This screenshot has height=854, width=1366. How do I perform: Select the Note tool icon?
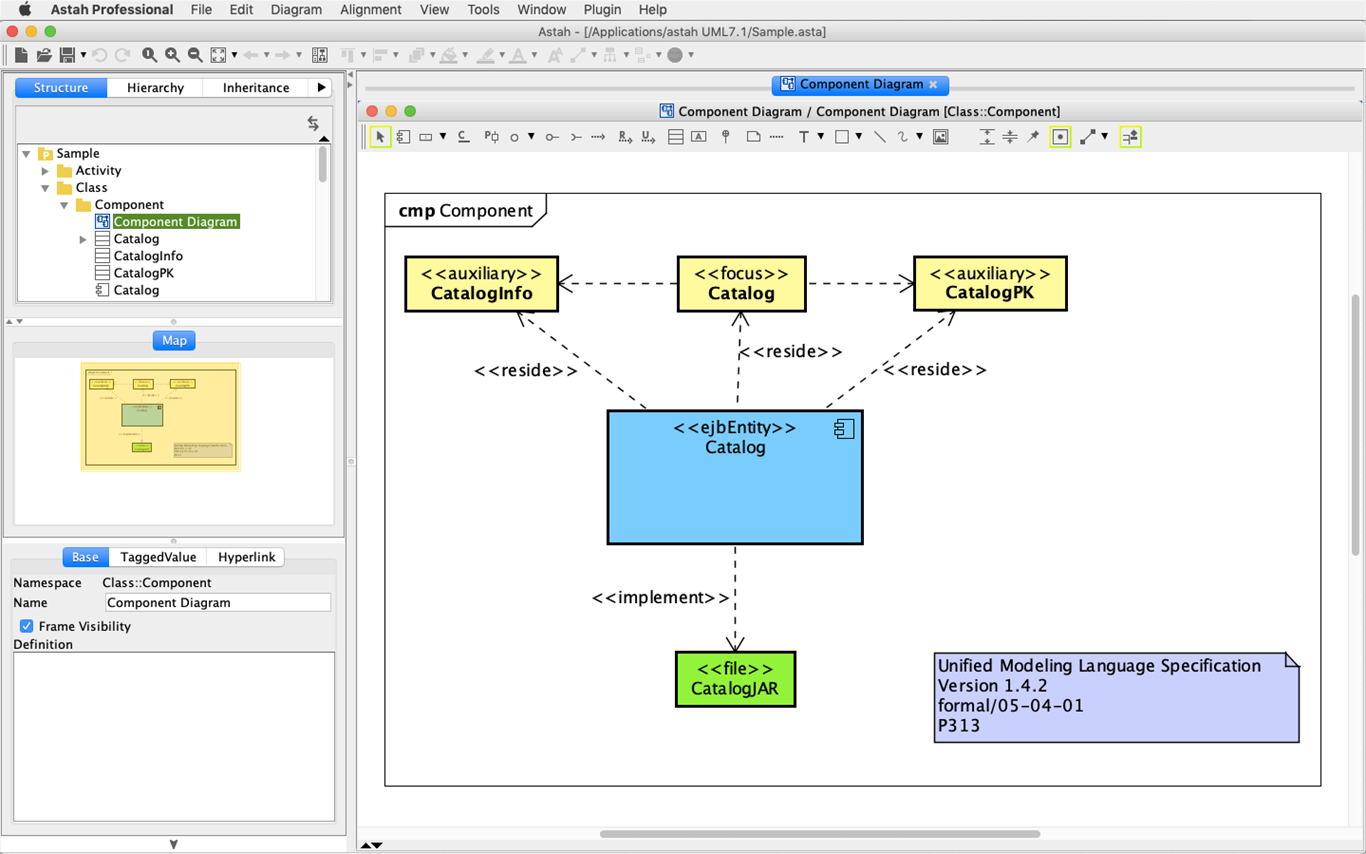(753, 137)
